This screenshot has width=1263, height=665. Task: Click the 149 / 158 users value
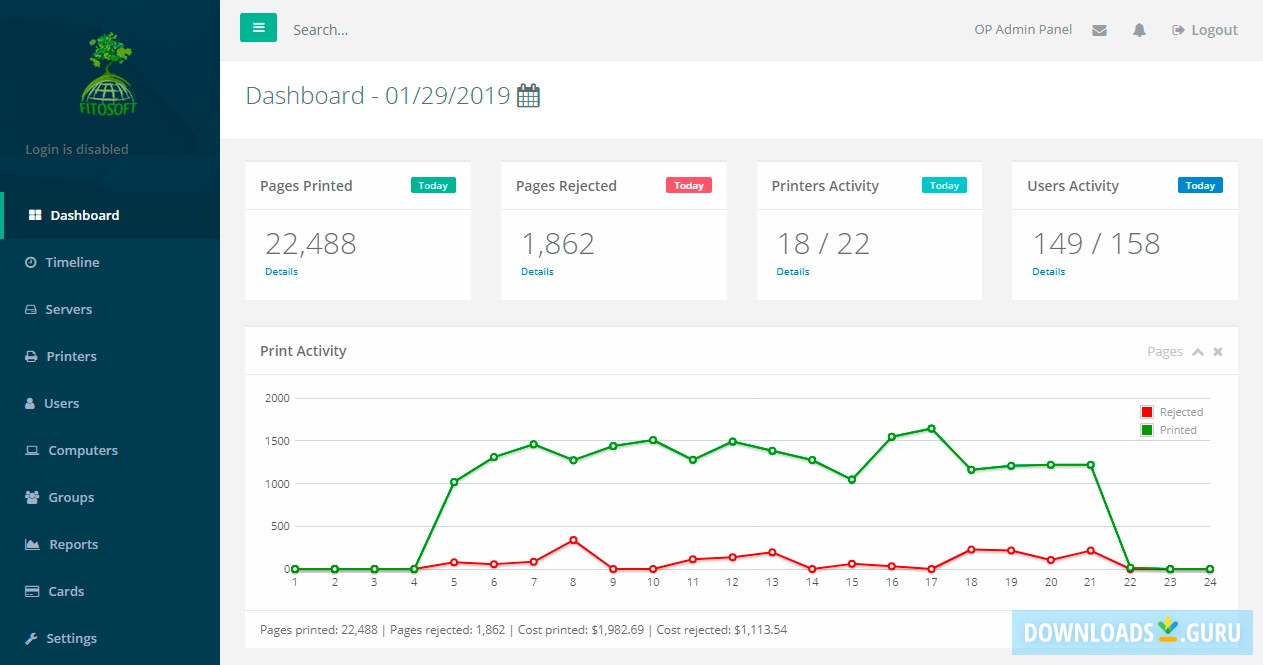[1097, 243]
